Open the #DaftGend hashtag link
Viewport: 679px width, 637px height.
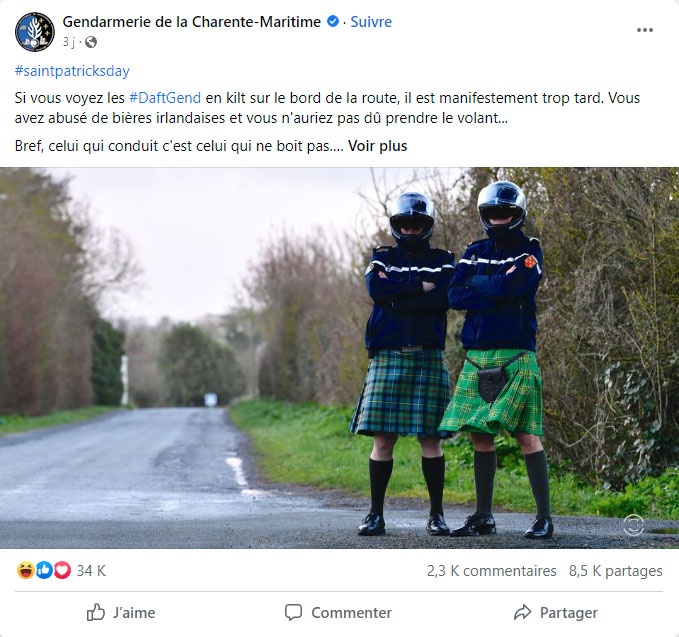(x=165, y=98)
